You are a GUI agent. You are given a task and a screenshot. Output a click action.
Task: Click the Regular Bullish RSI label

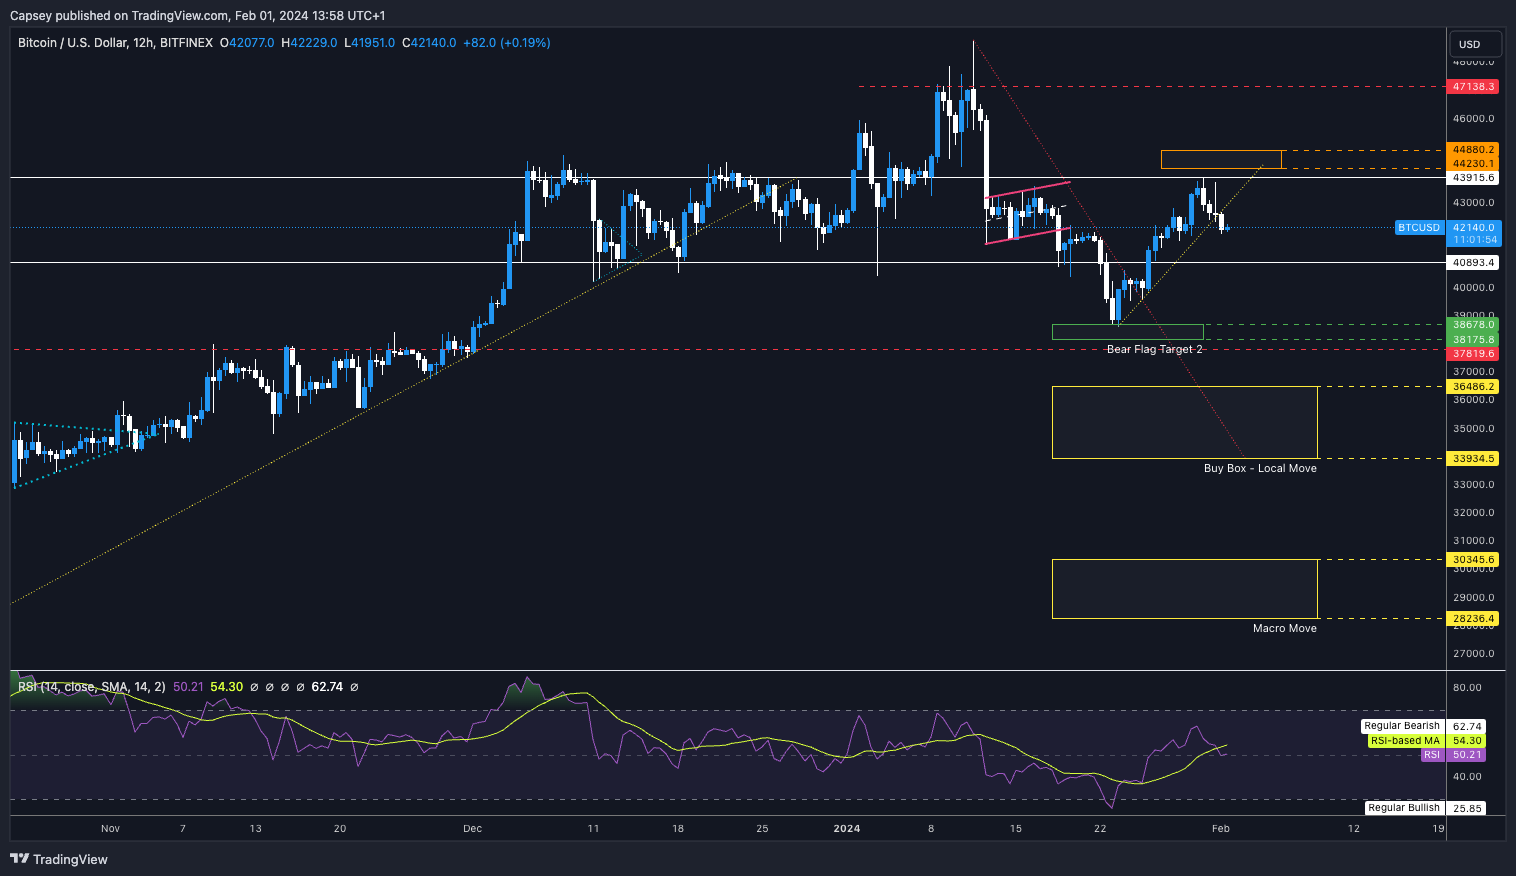1404,808
